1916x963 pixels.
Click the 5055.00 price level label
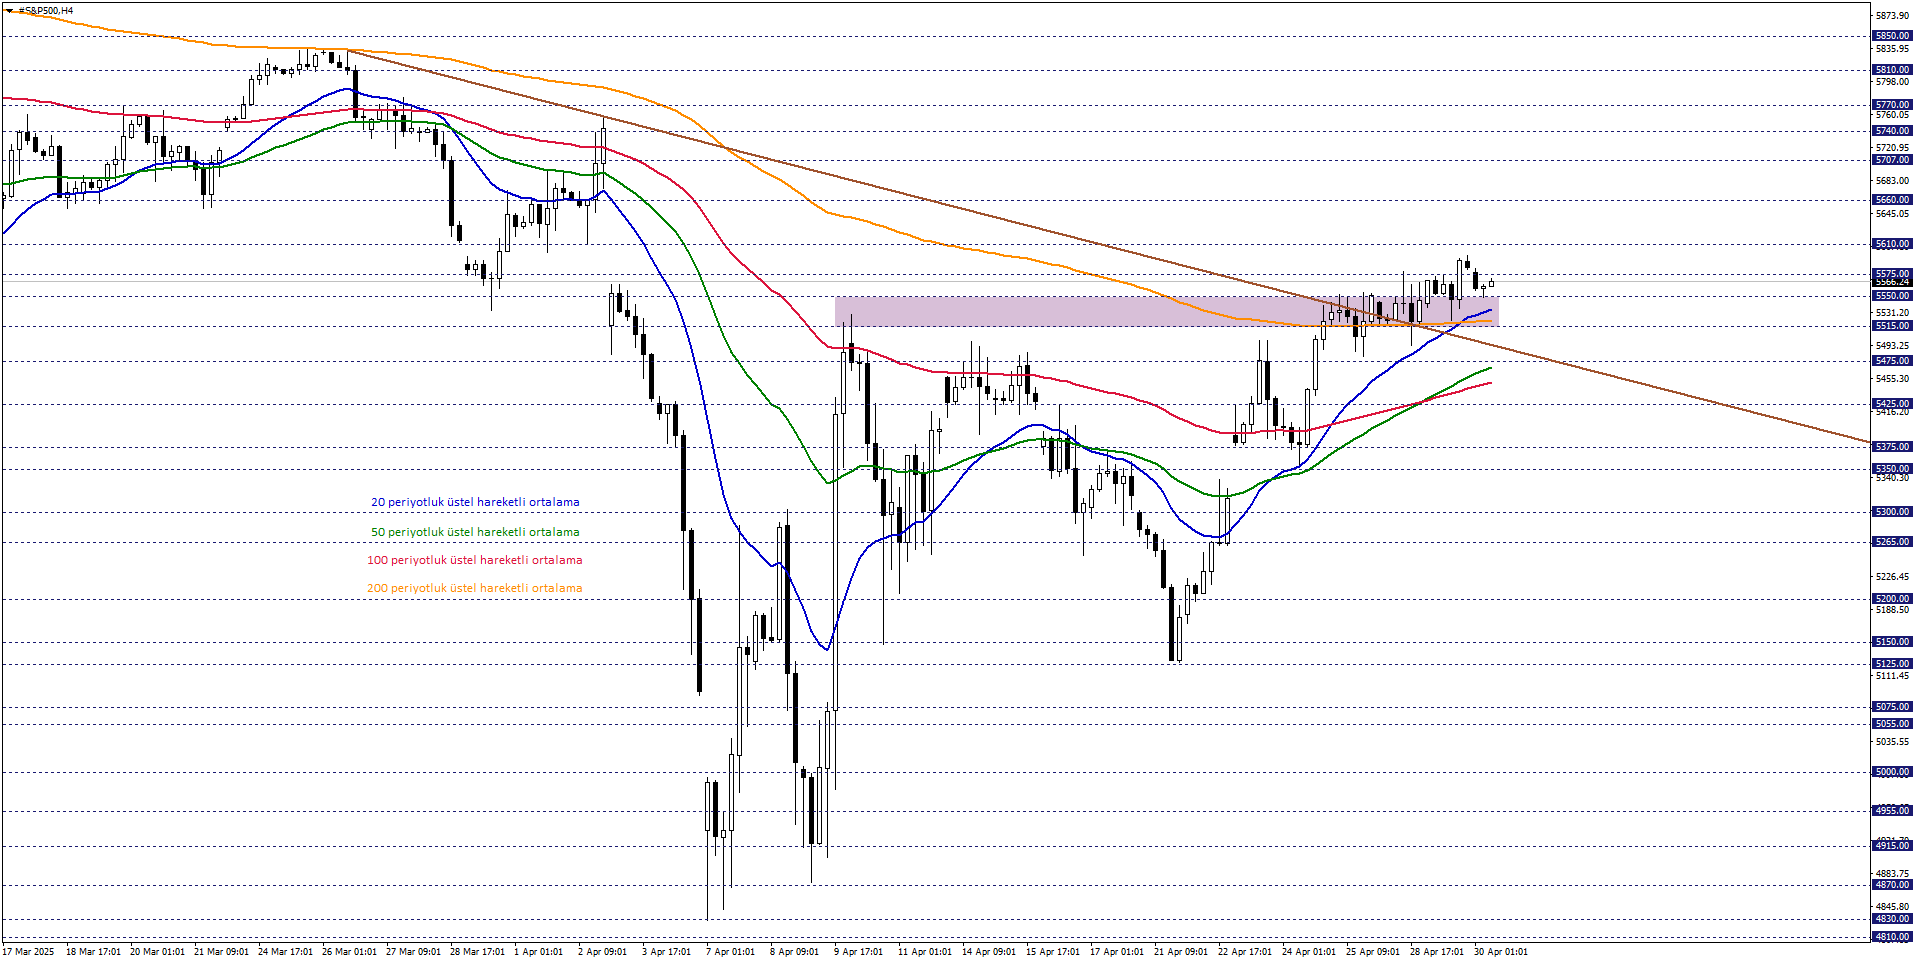click(x=1892, y=724)
